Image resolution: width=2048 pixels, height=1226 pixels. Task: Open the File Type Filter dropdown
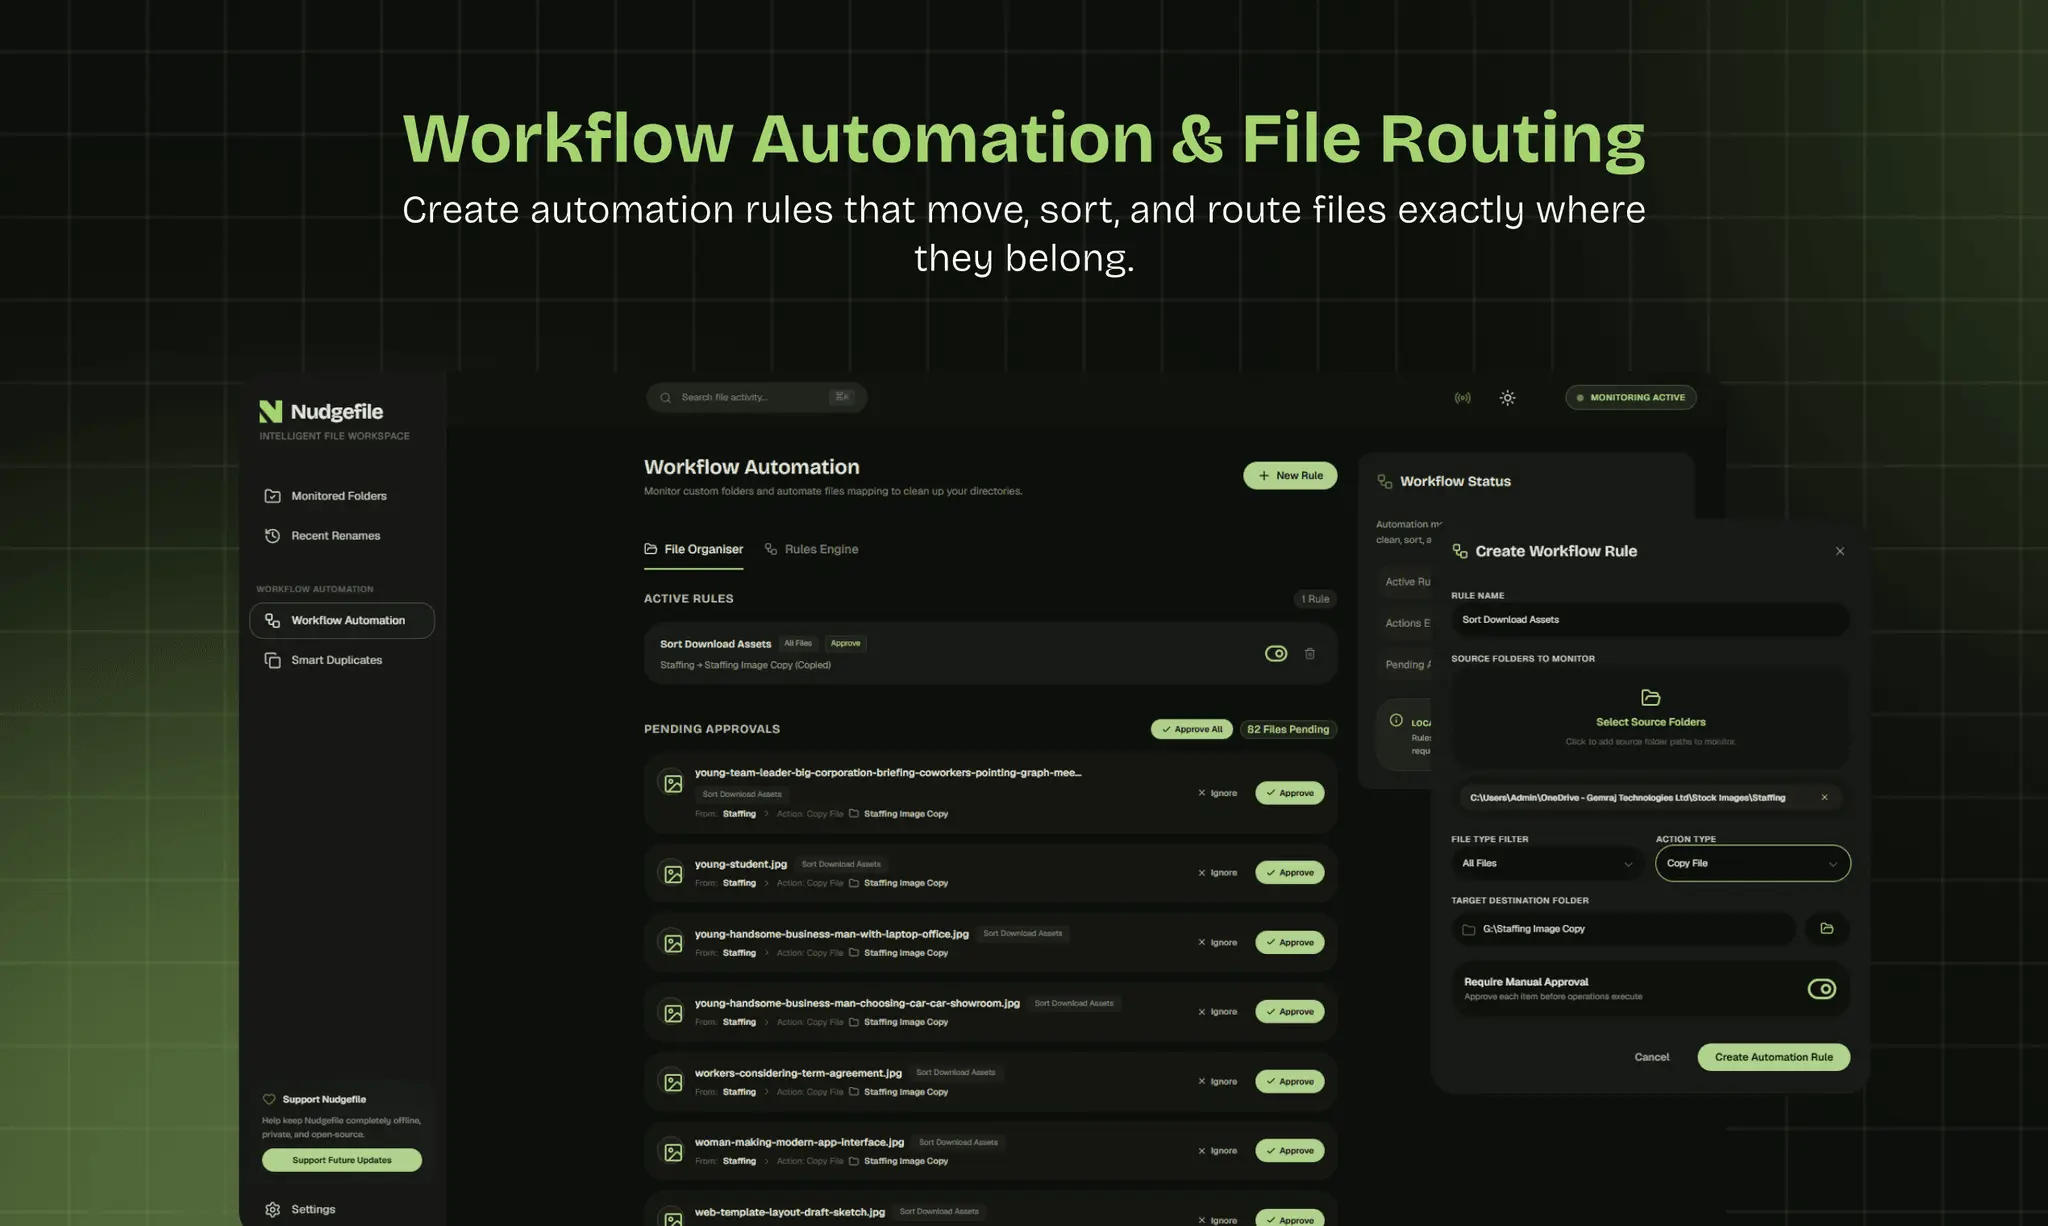[x=1547, y=864]
